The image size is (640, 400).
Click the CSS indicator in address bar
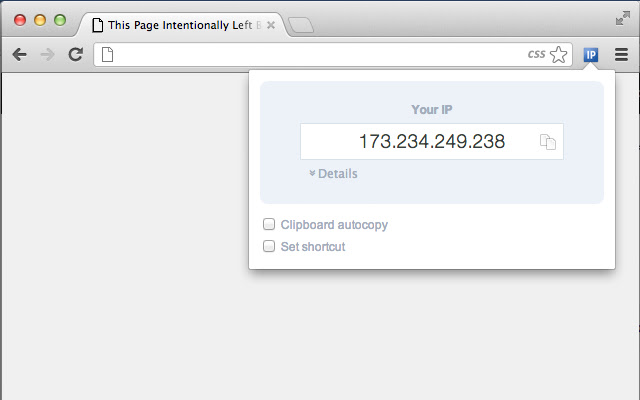(536, 55)
